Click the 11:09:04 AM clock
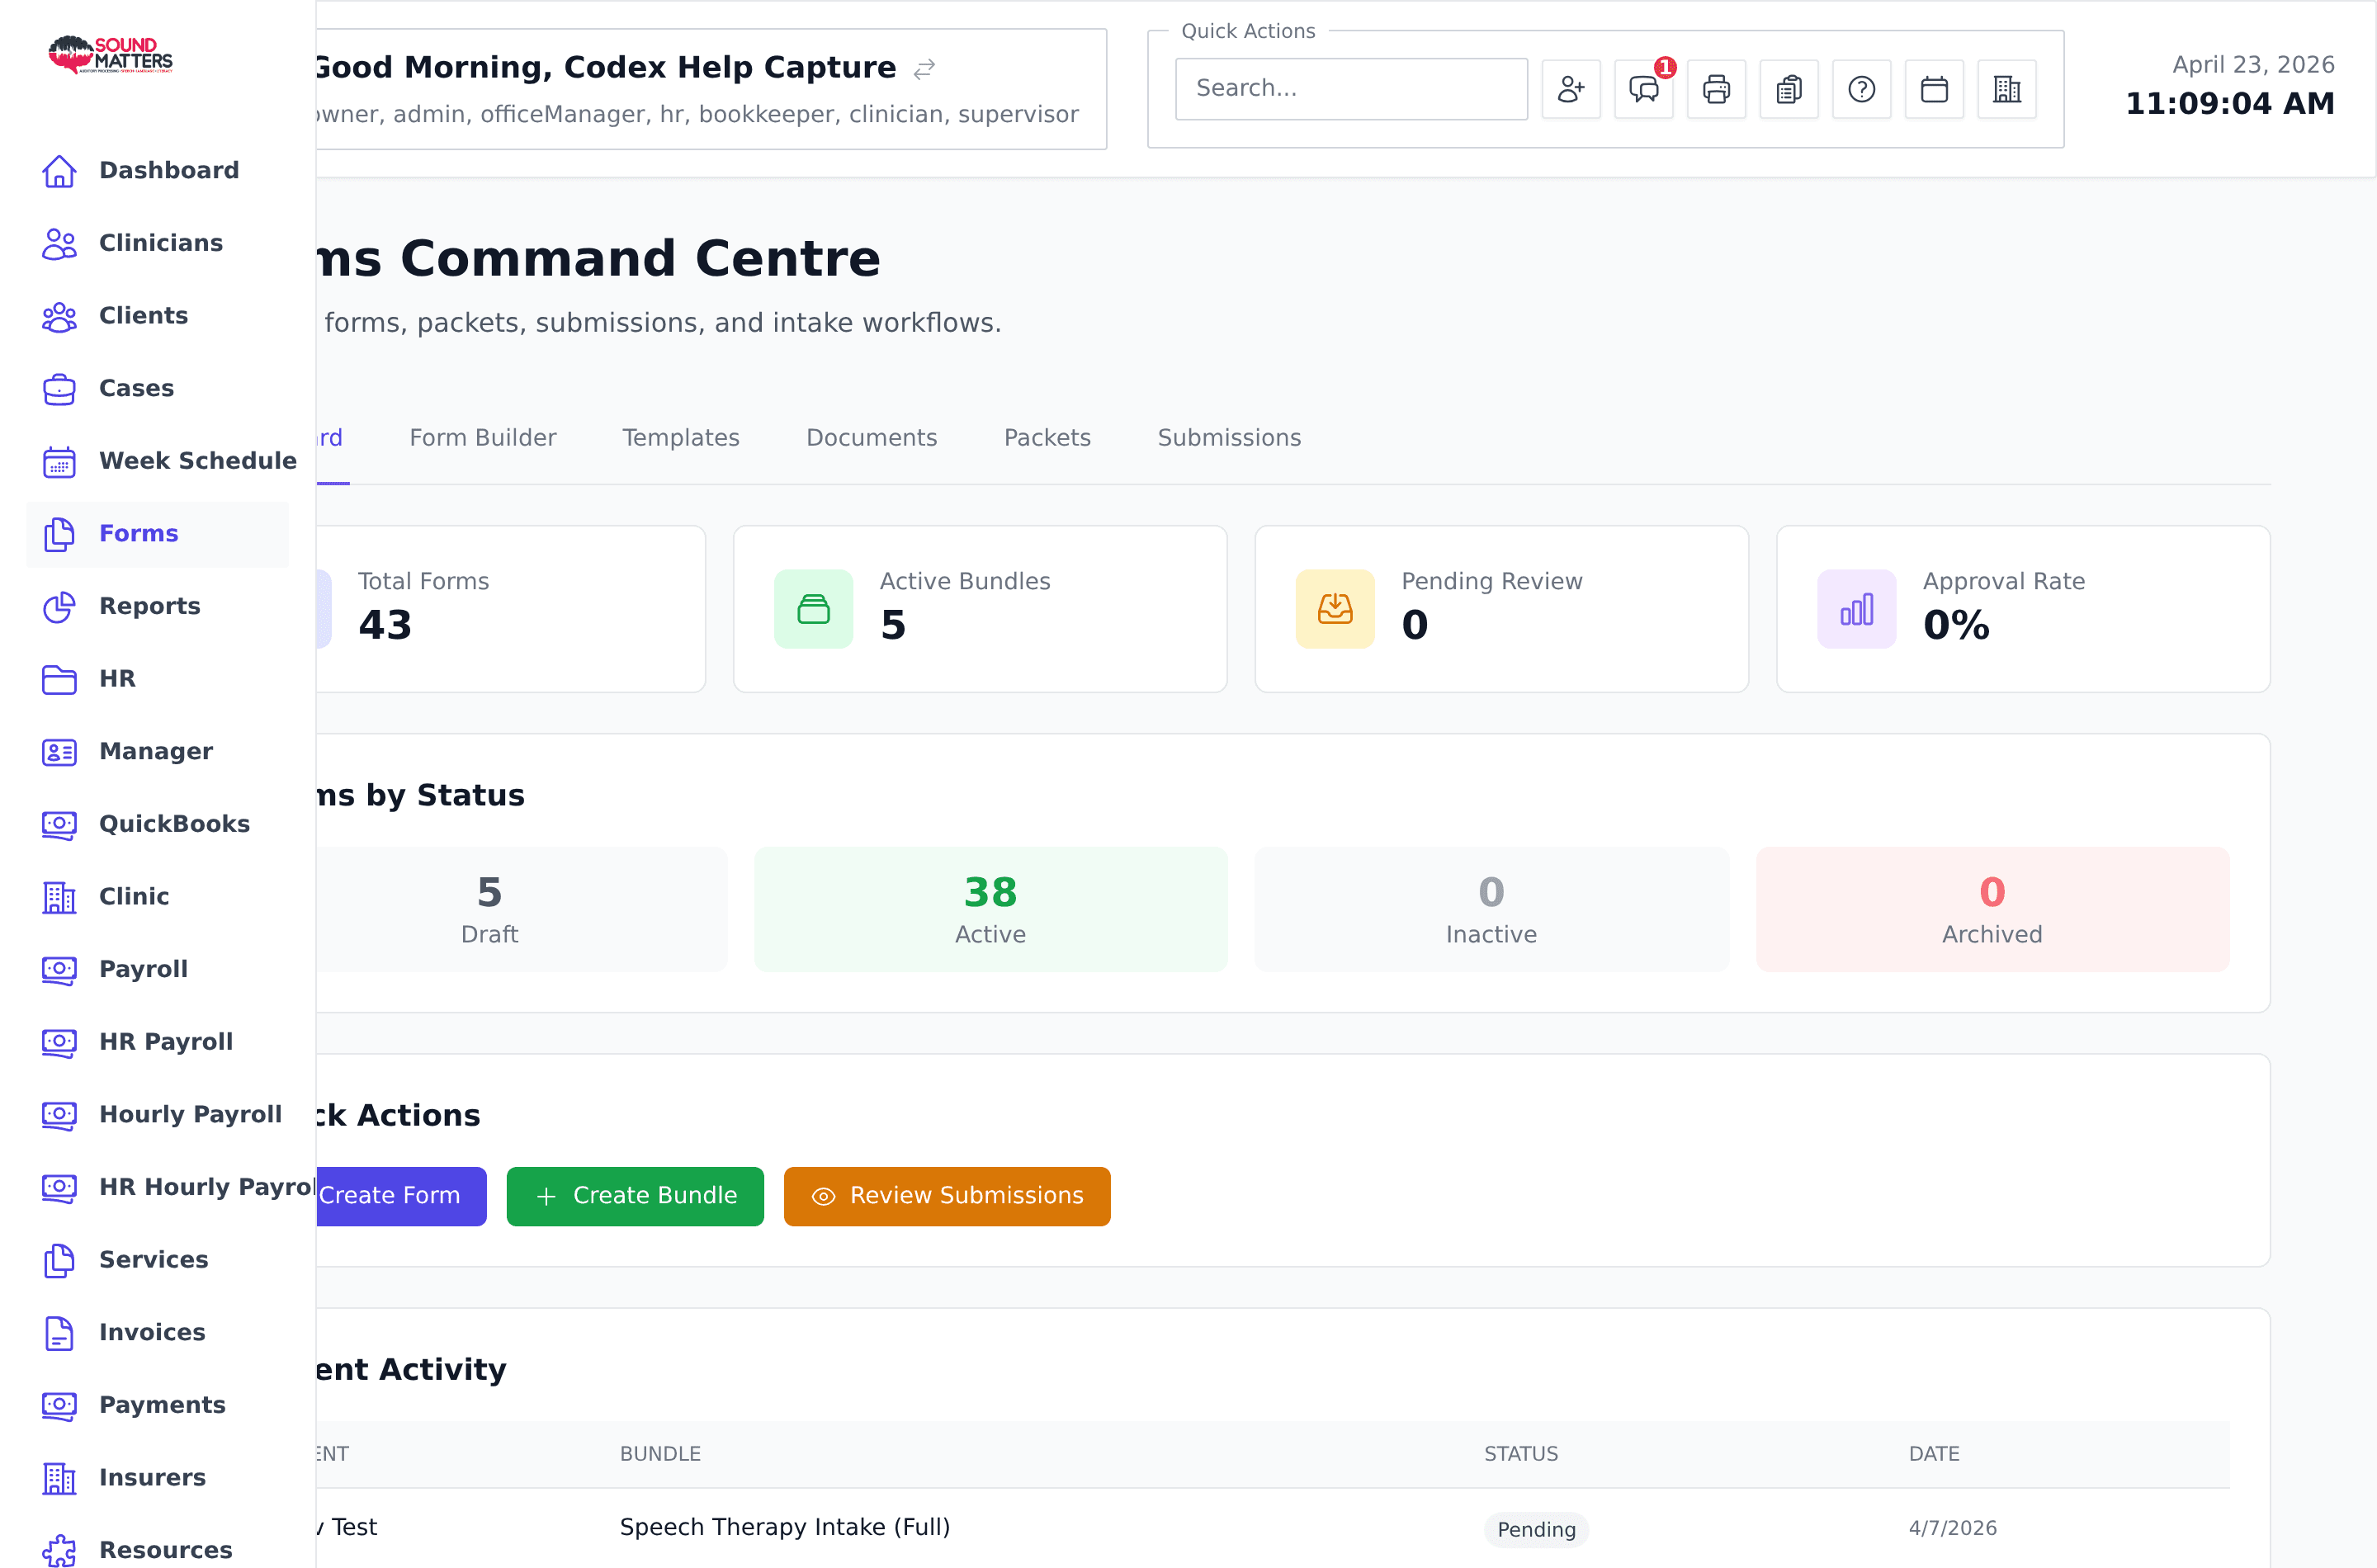This screenshot has height=1568, width=2377. [x=2230, y=104]
